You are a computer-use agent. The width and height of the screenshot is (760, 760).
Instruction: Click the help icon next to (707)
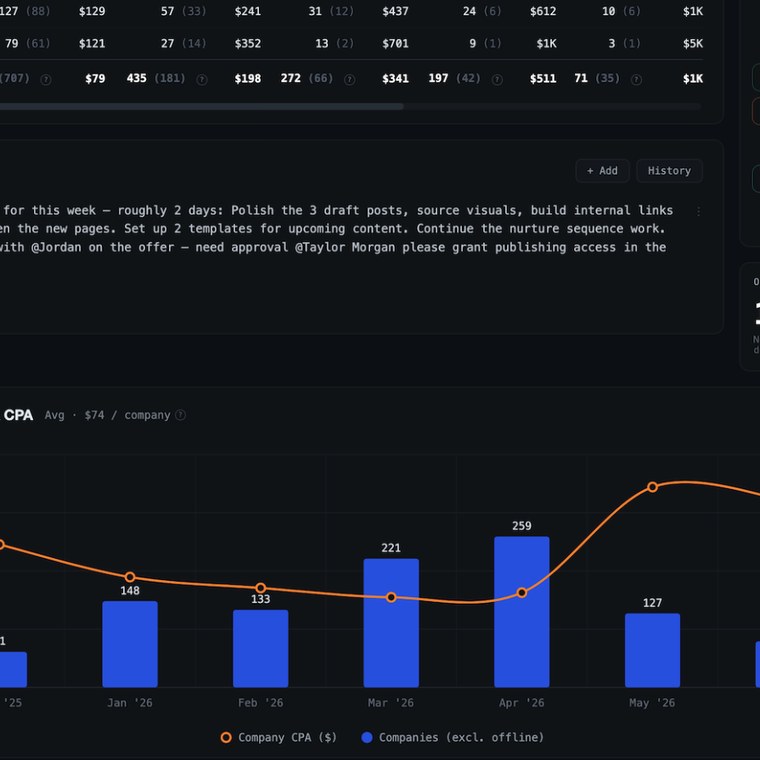tap(46, 79)
